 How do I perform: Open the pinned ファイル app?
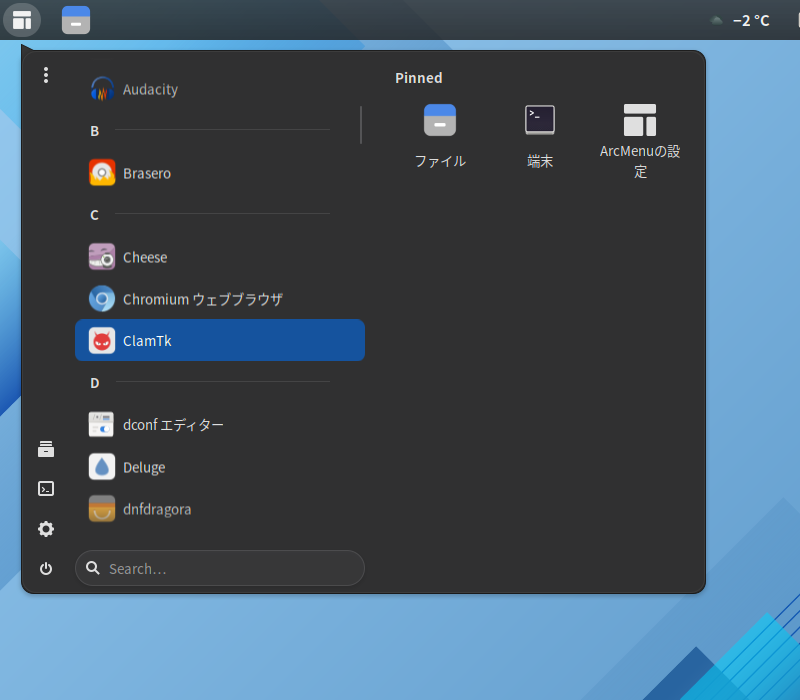[x=440, y=136]
